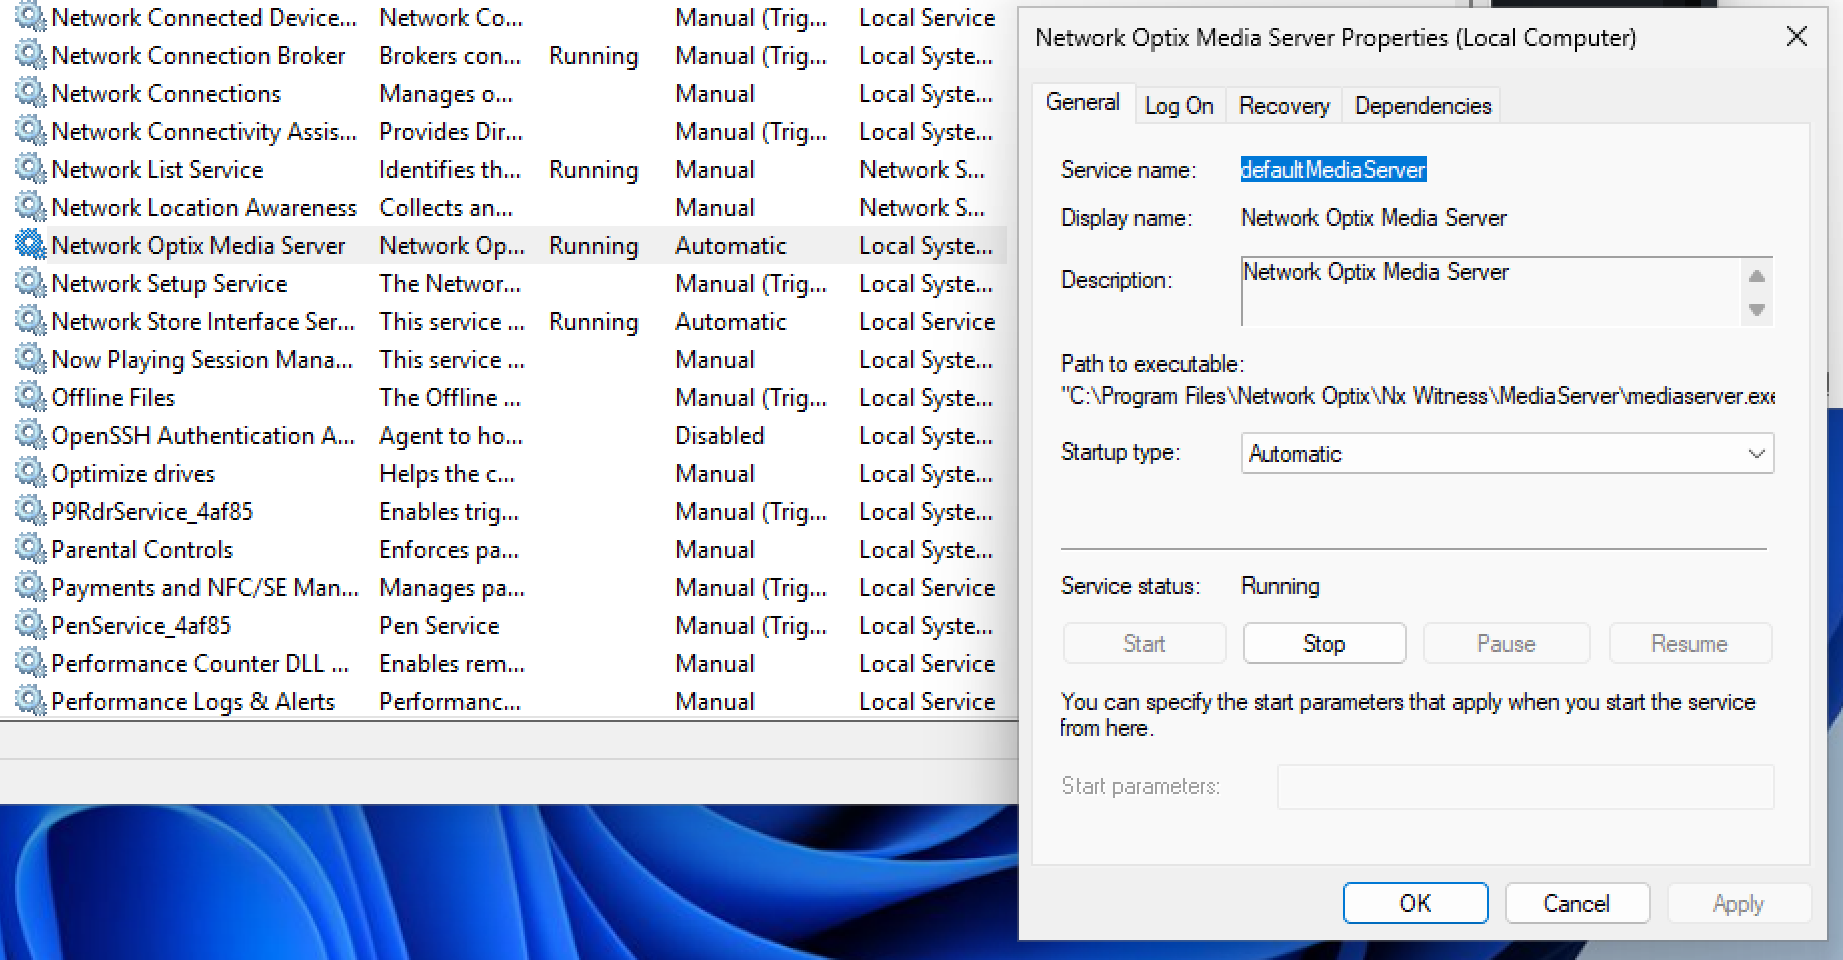
Task: Click the defaultMediaServer service name text
Action: (1333, 170)
